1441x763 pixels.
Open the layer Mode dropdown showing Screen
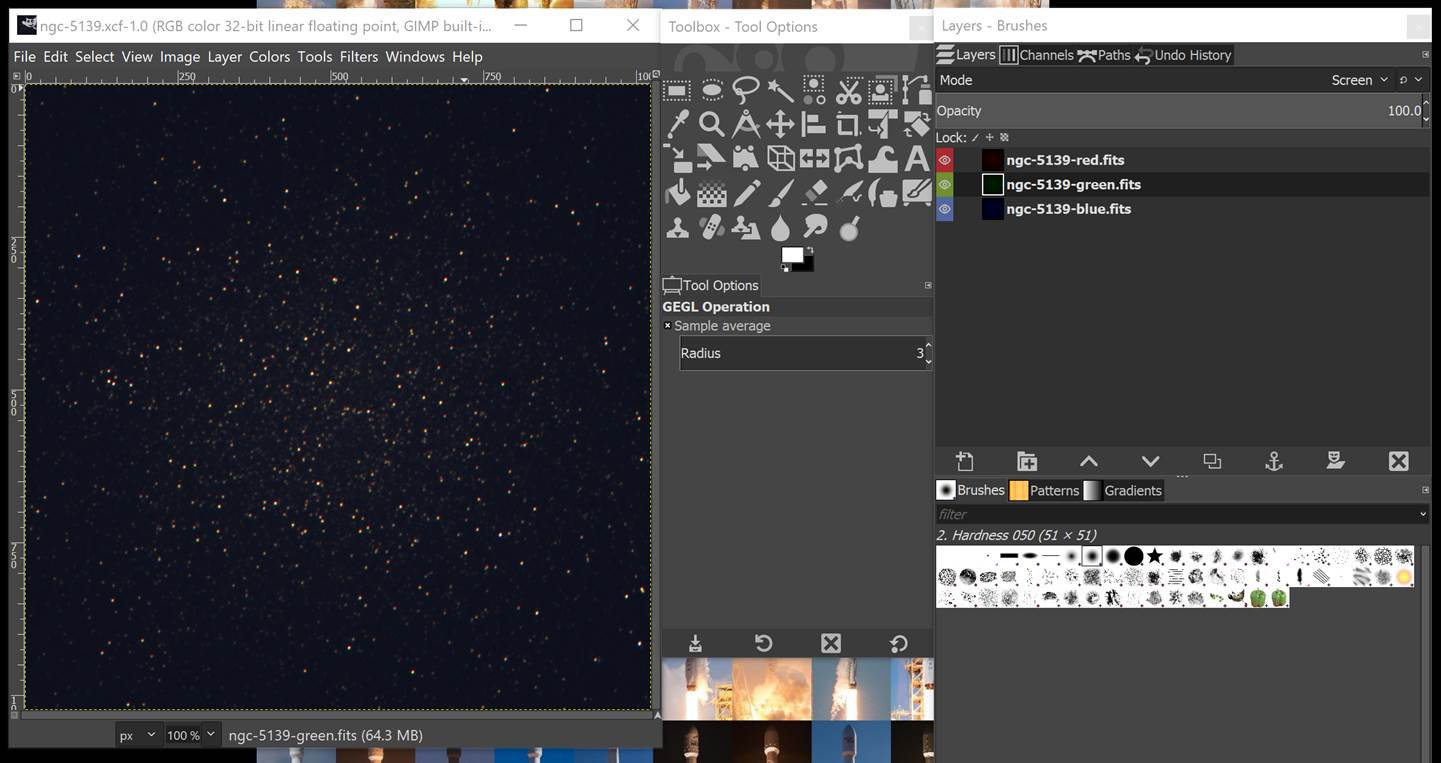click(x=1359, y=80)
